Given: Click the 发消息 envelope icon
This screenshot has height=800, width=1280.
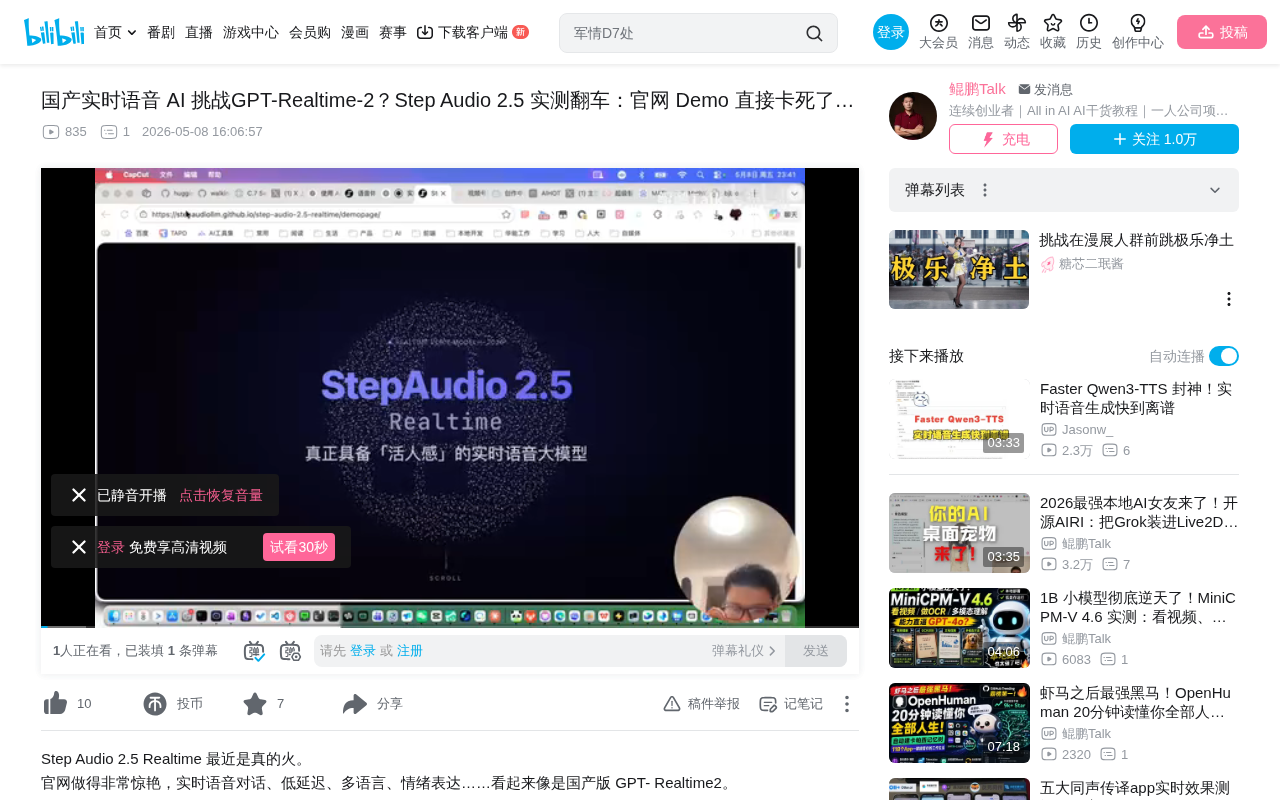Looking at the screenshot, I should tap(1024, 89).
